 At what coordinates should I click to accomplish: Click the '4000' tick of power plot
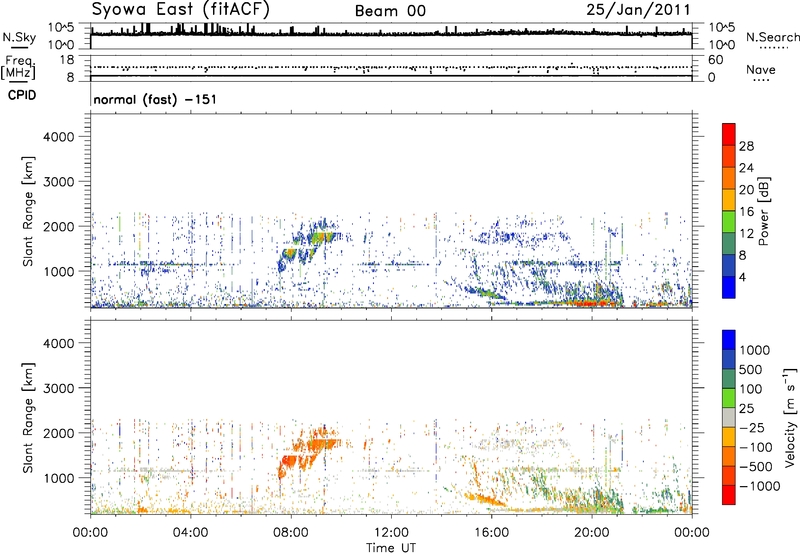(58, 137)
